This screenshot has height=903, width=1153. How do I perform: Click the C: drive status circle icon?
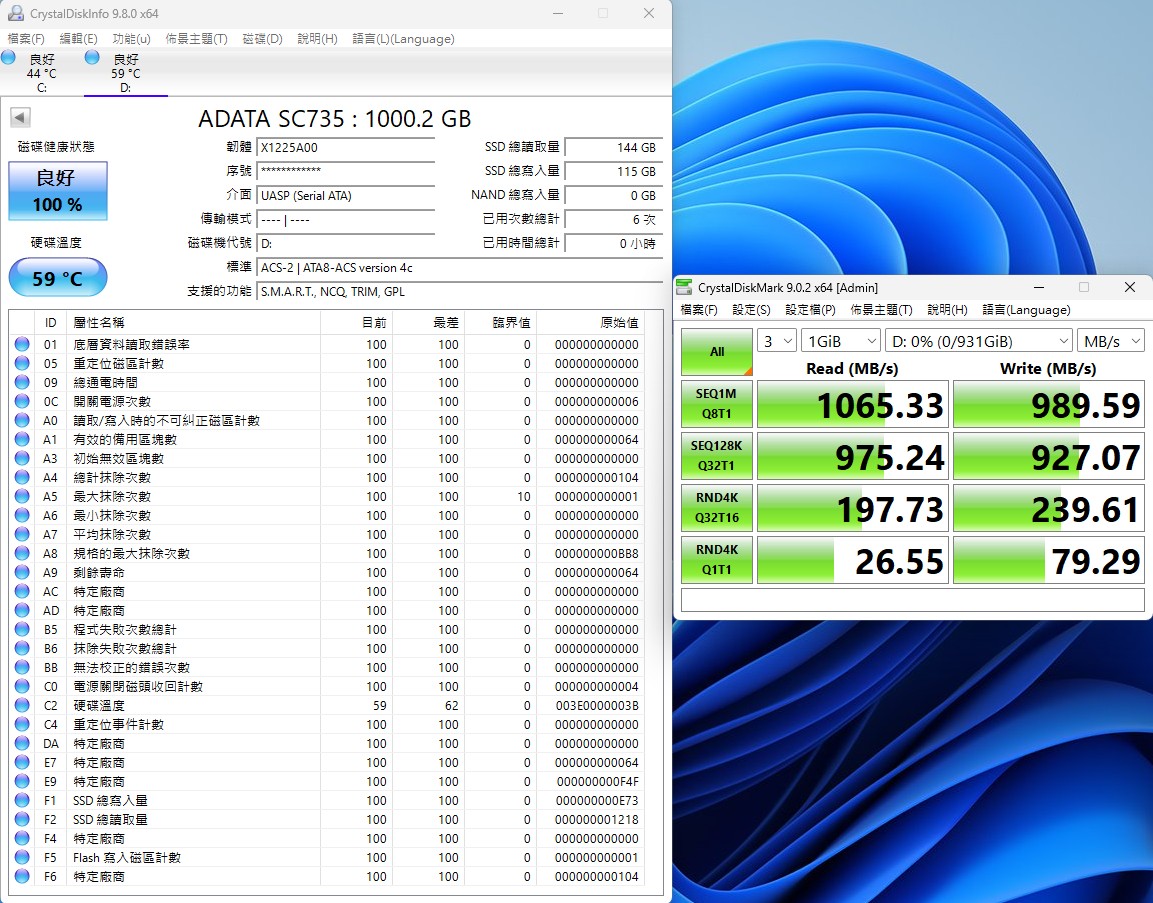9,57
